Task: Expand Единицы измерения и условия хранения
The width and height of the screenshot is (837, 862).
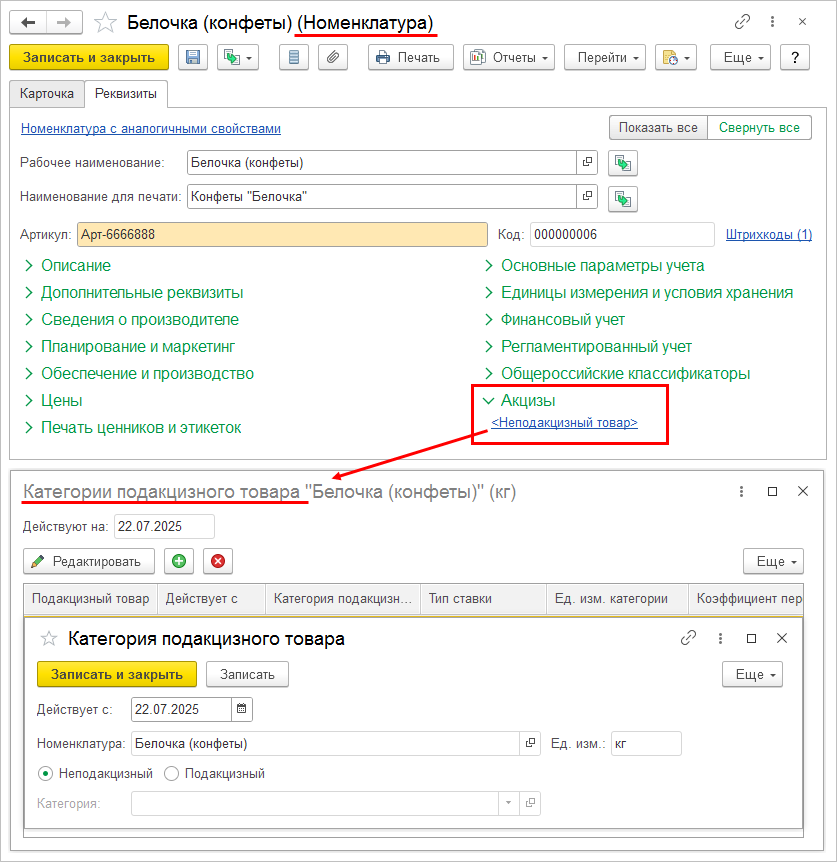Action: pos(639,292)
